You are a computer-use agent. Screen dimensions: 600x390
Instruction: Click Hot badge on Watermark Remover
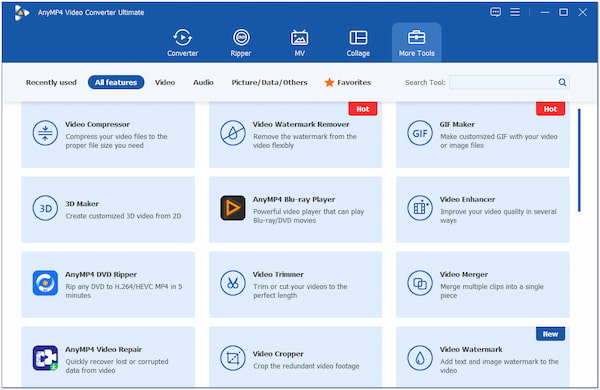[x=363, y=109]
